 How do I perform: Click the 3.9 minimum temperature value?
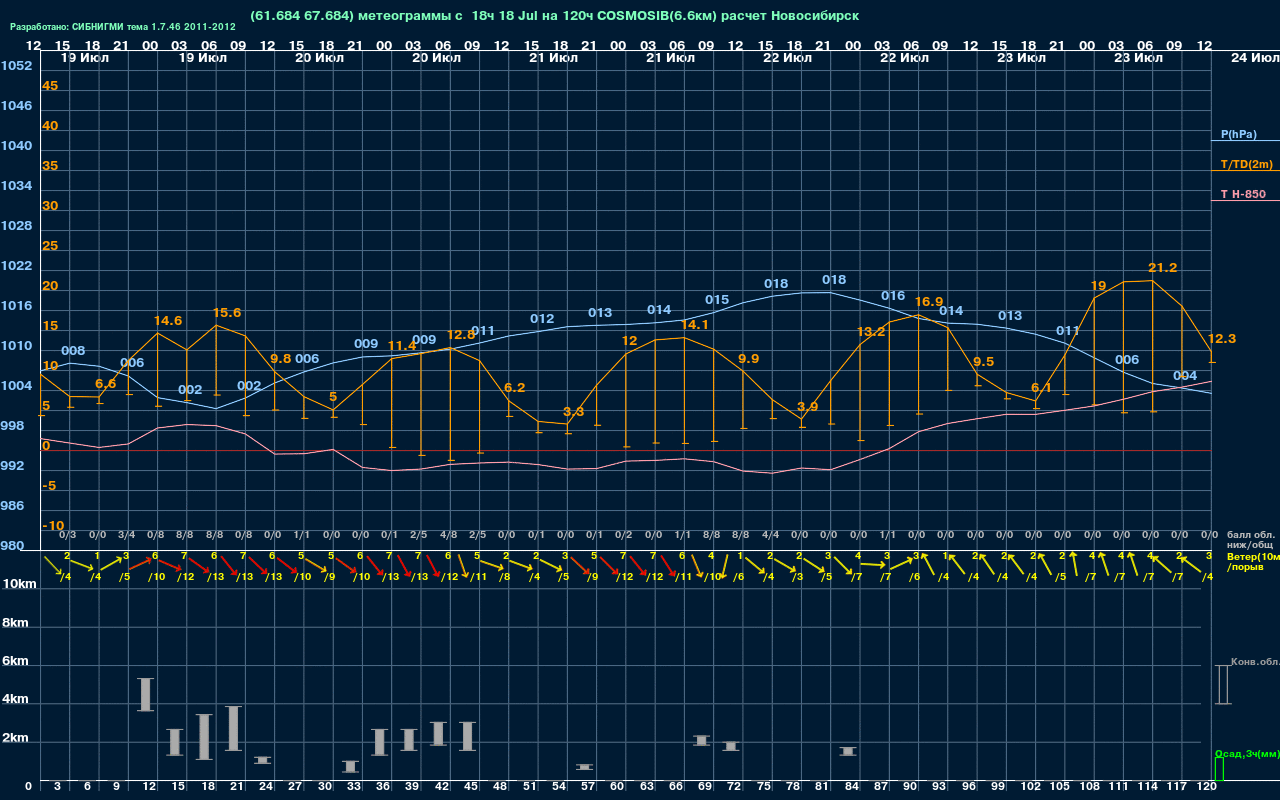[x=808, y=407]
